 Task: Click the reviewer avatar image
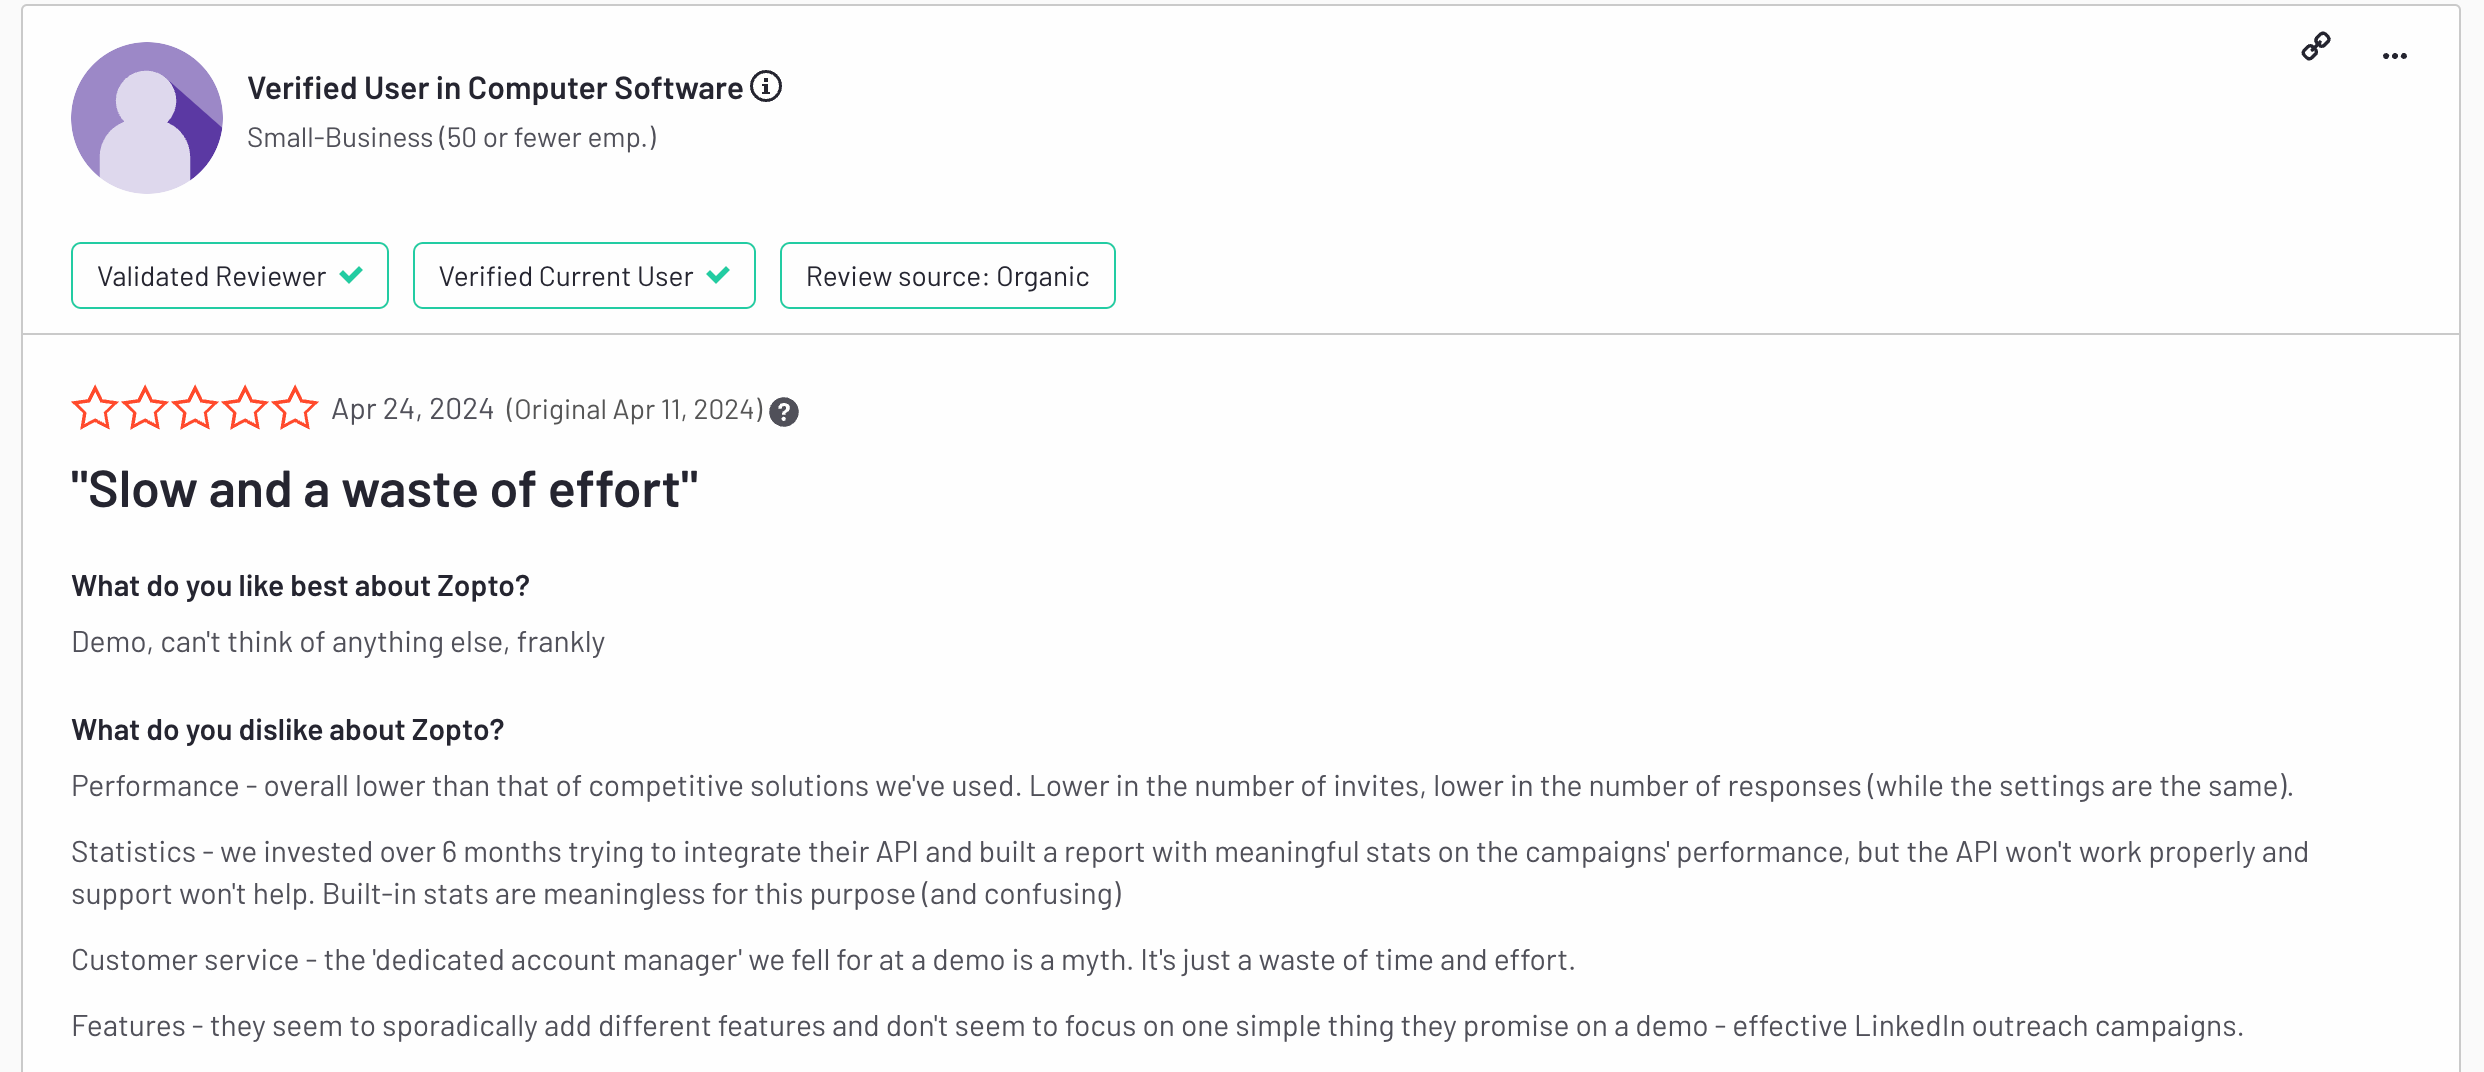point(147,118)
